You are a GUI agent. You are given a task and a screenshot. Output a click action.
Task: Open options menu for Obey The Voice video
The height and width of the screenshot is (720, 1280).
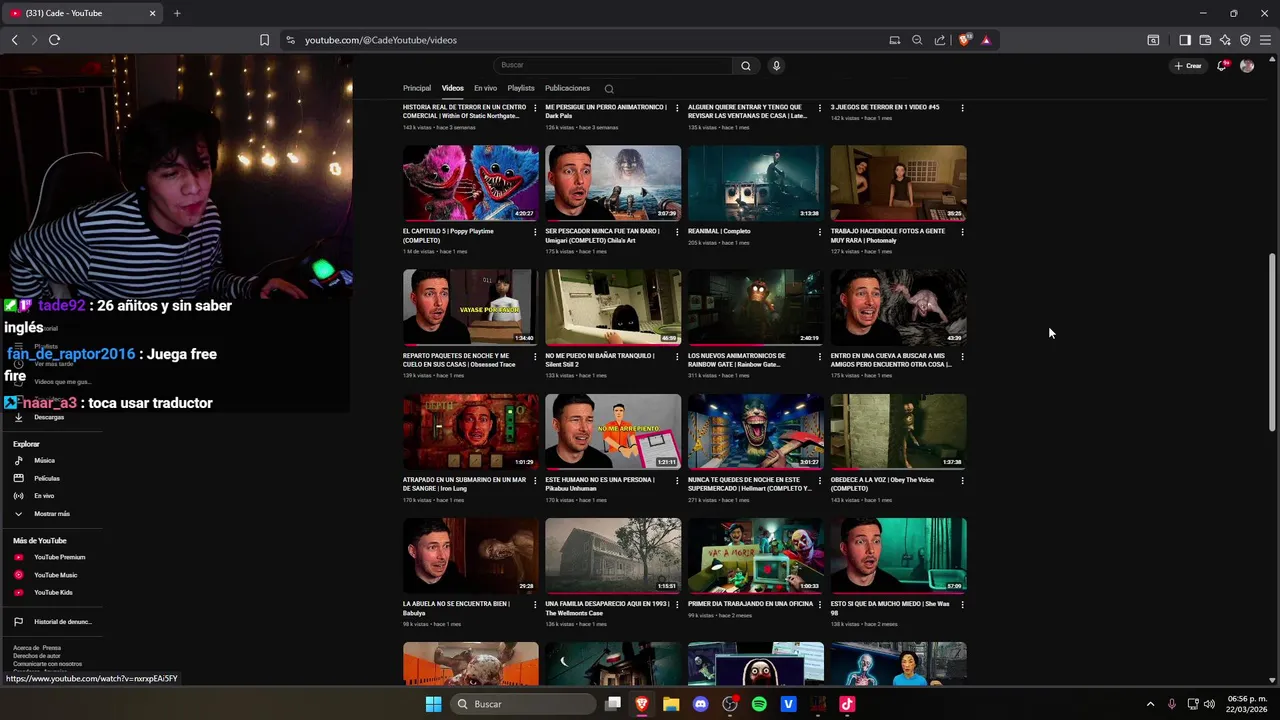(x=962, y=480)
